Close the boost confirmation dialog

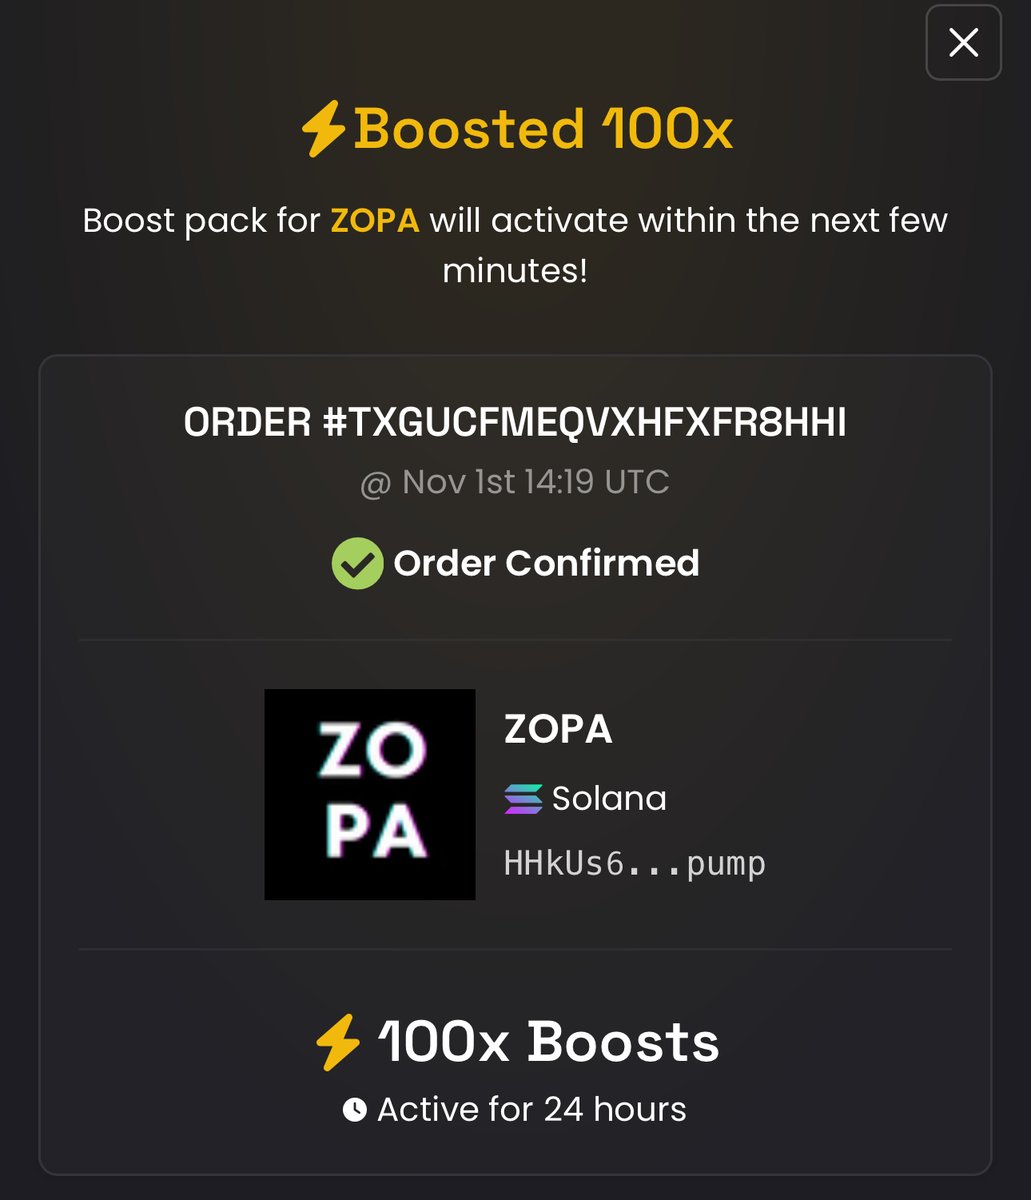[x=963, y=42]
